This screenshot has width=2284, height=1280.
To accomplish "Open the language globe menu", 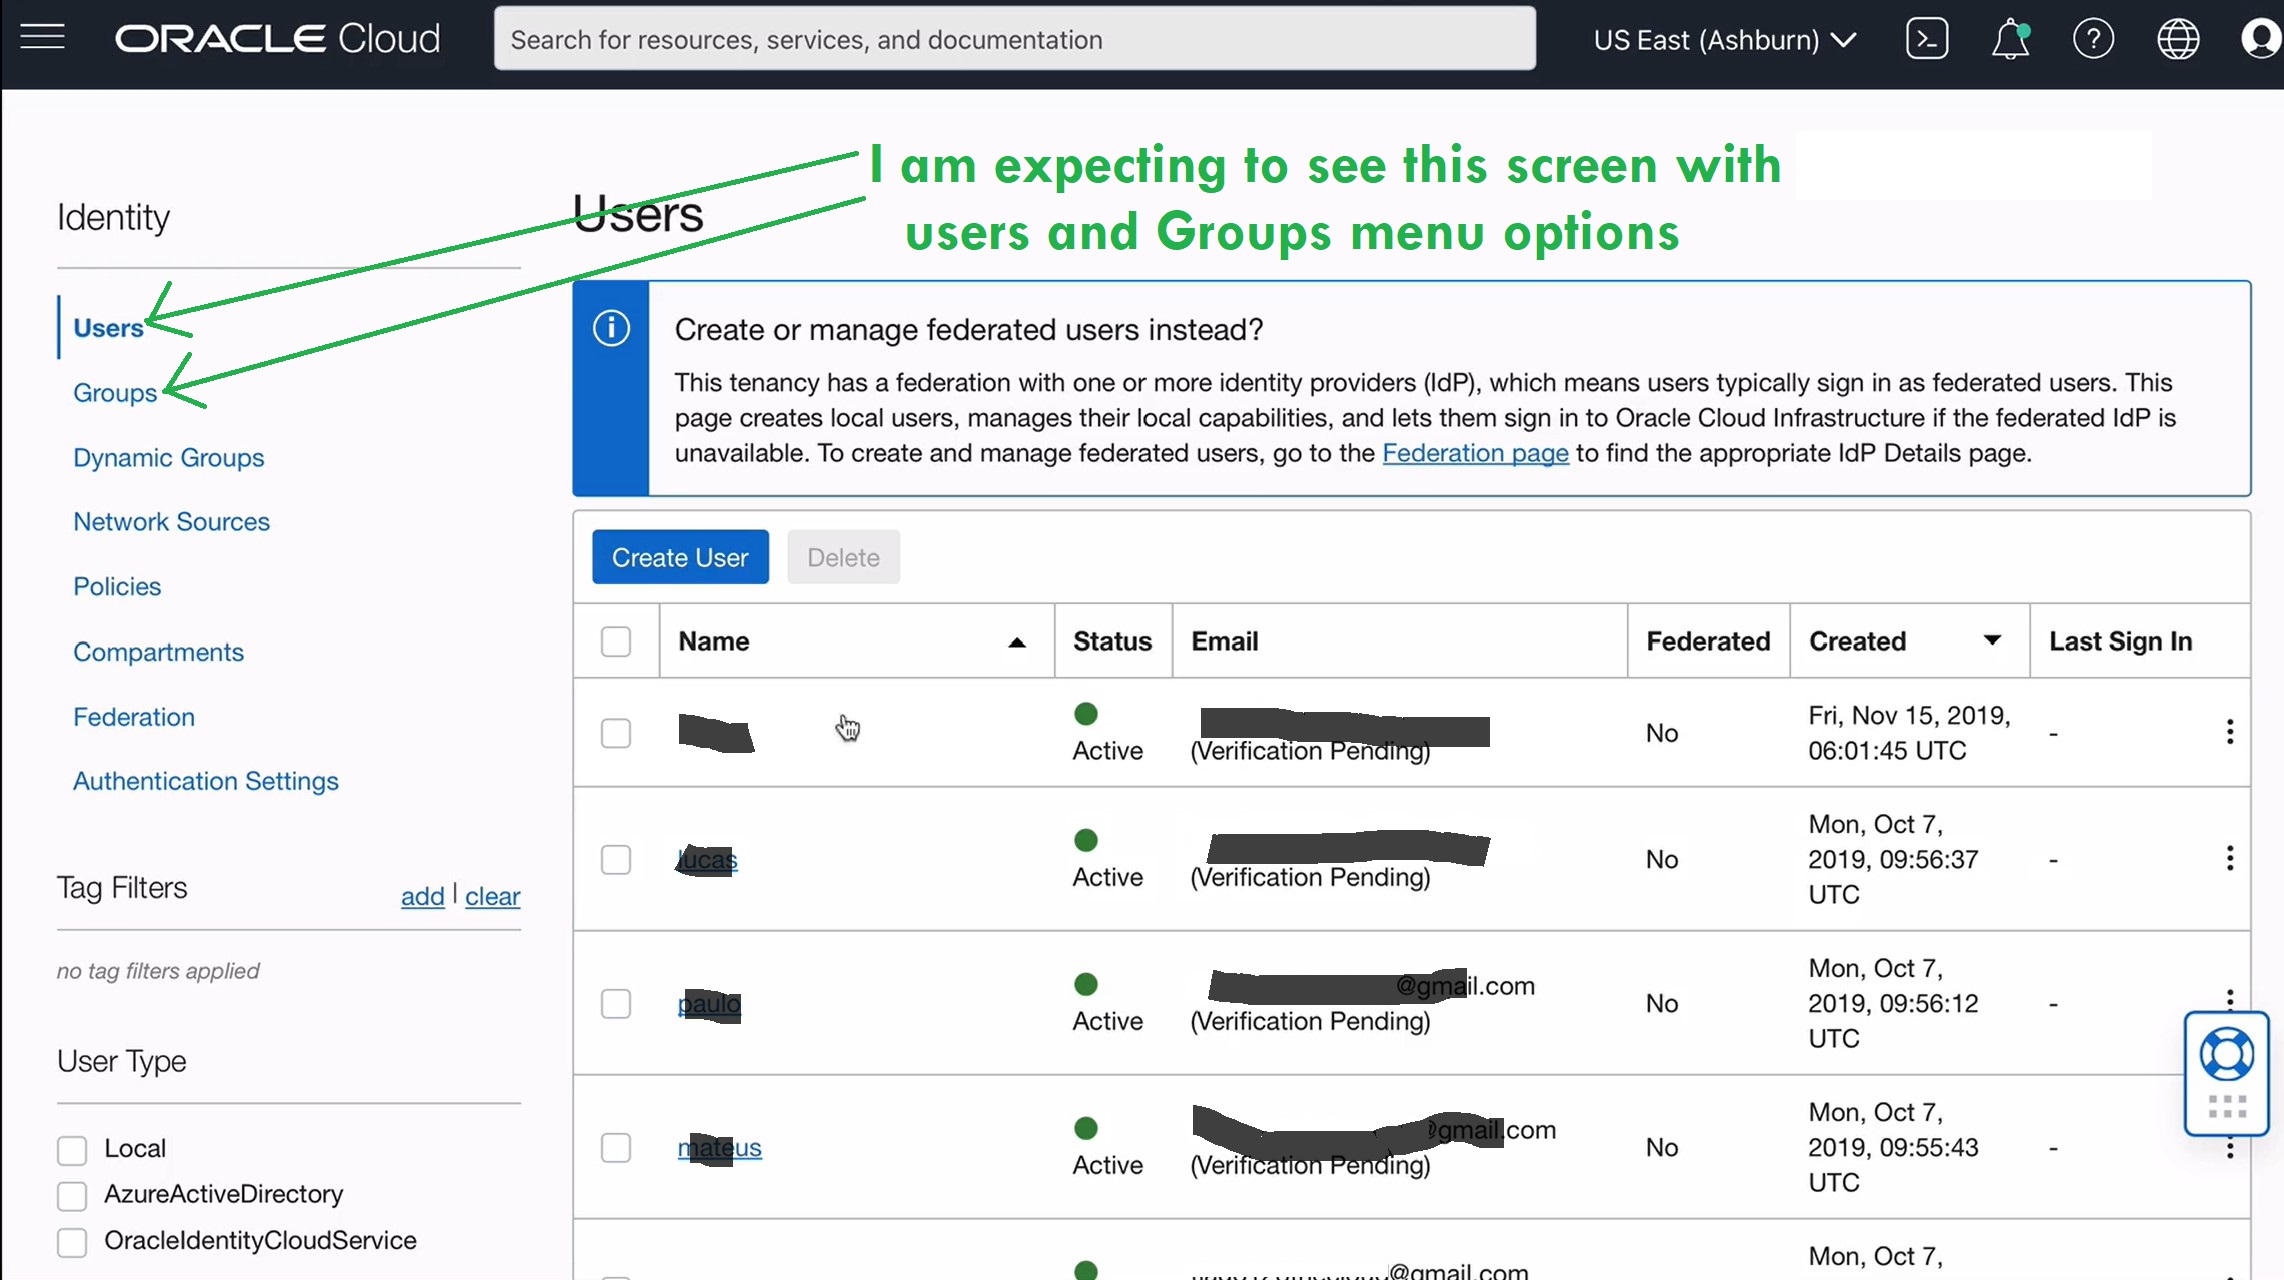I will coord(2177,39).
